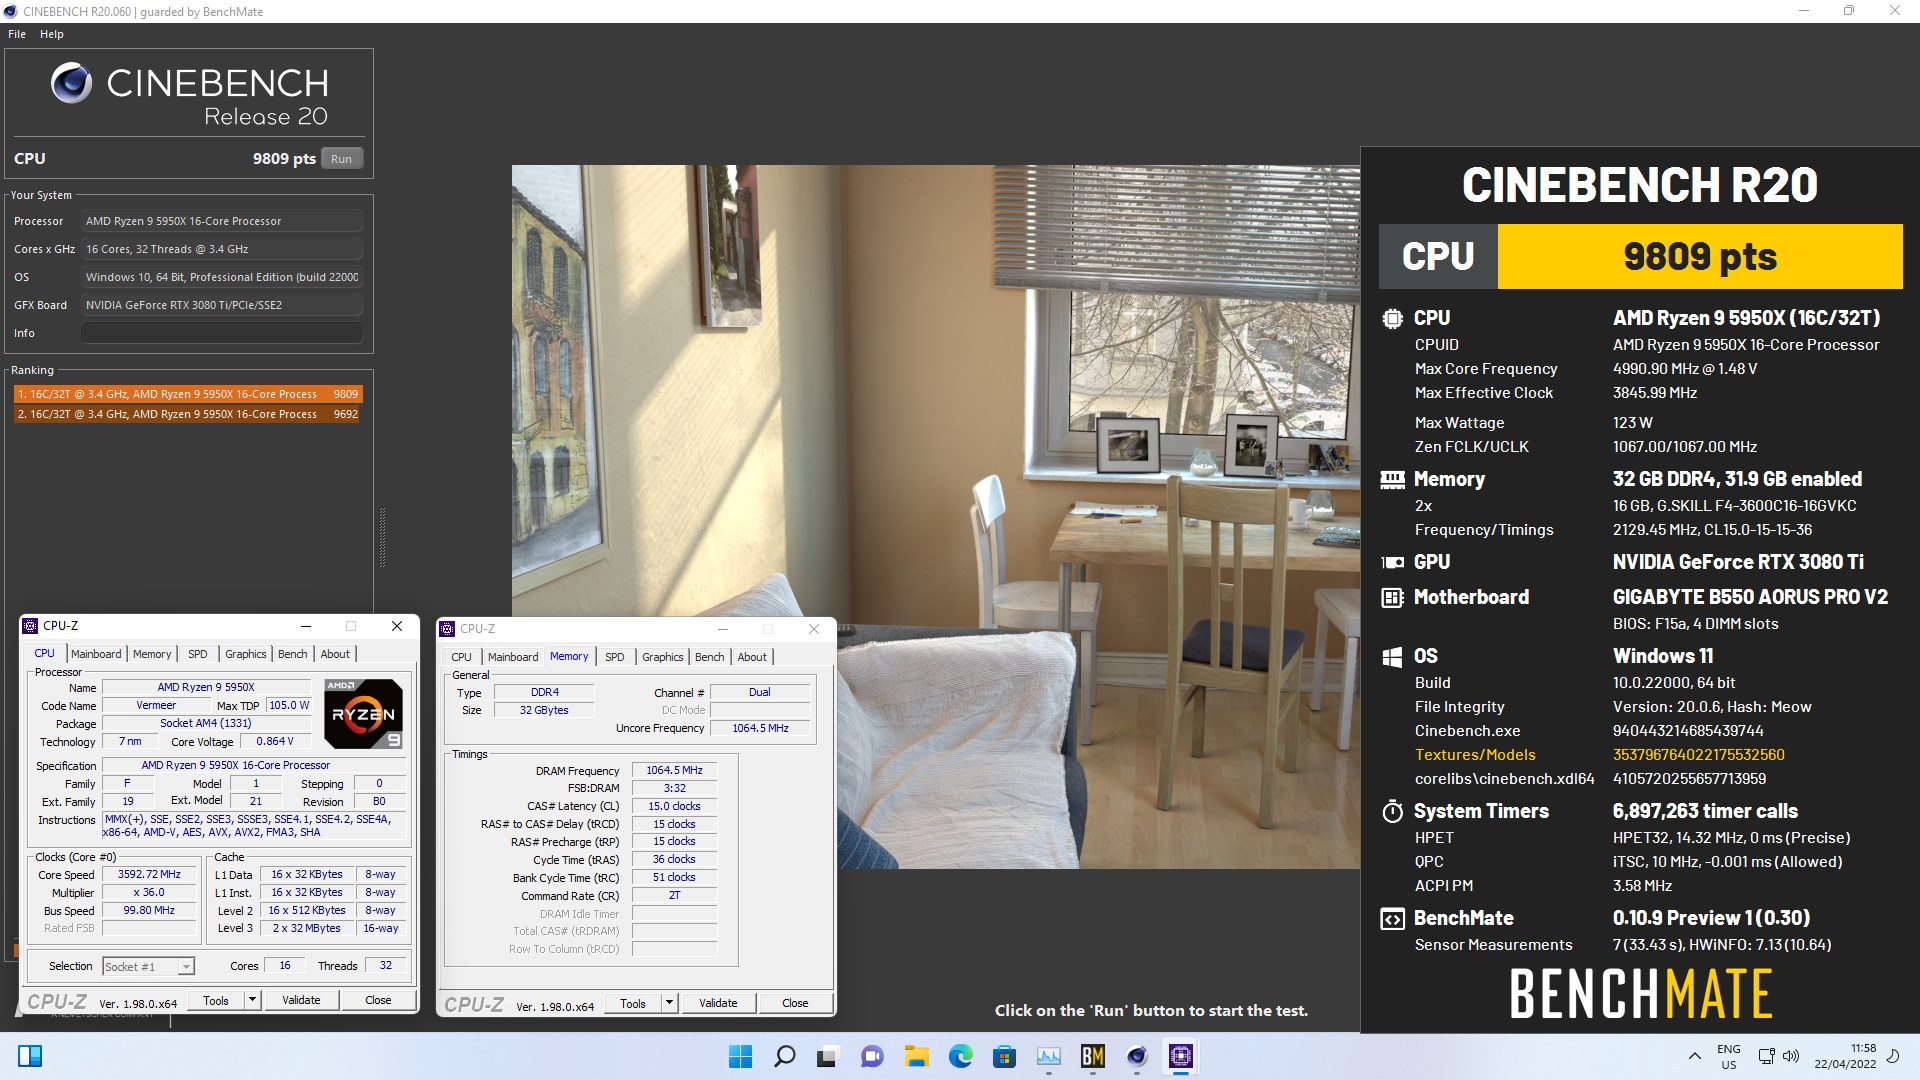
Task: Launch Microsoft Edge from the taskbar
Action: [960, 1056]
